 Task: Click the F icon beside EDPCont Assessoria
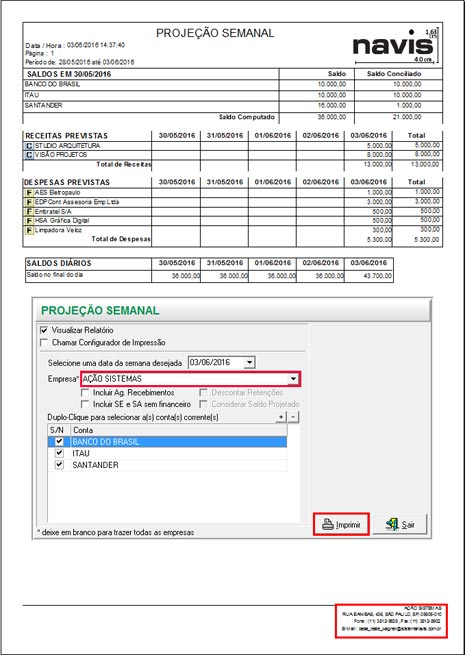tap(29, 202)
